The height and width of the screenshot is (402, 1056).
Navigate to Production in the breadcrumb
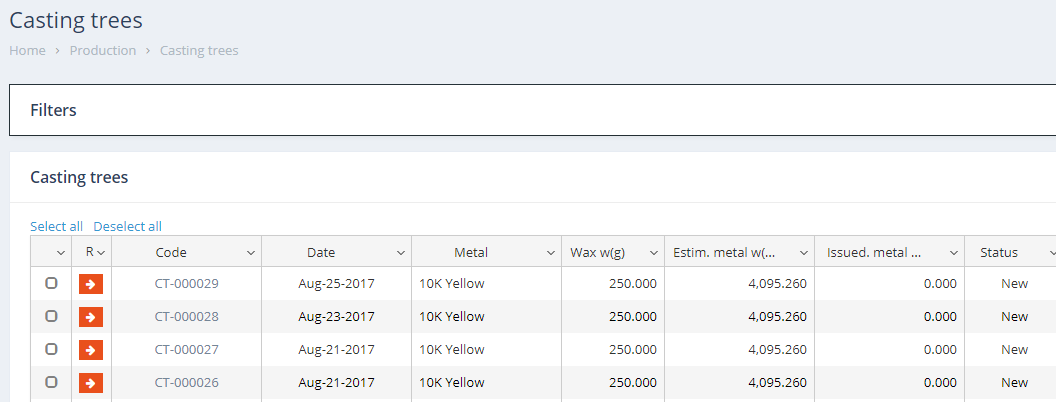pos(102,51)
